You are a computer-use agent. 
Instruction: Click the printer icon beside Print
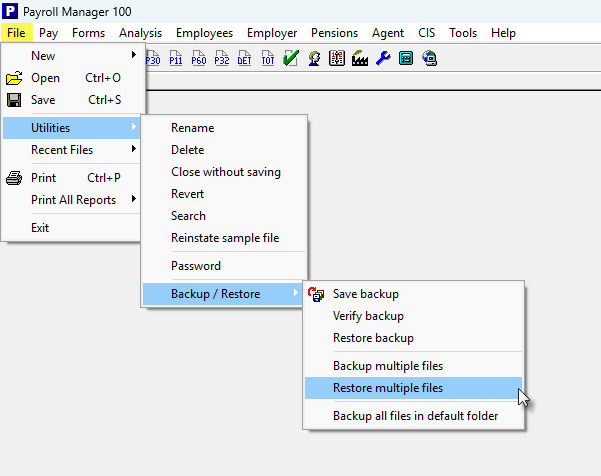(14, 178)
